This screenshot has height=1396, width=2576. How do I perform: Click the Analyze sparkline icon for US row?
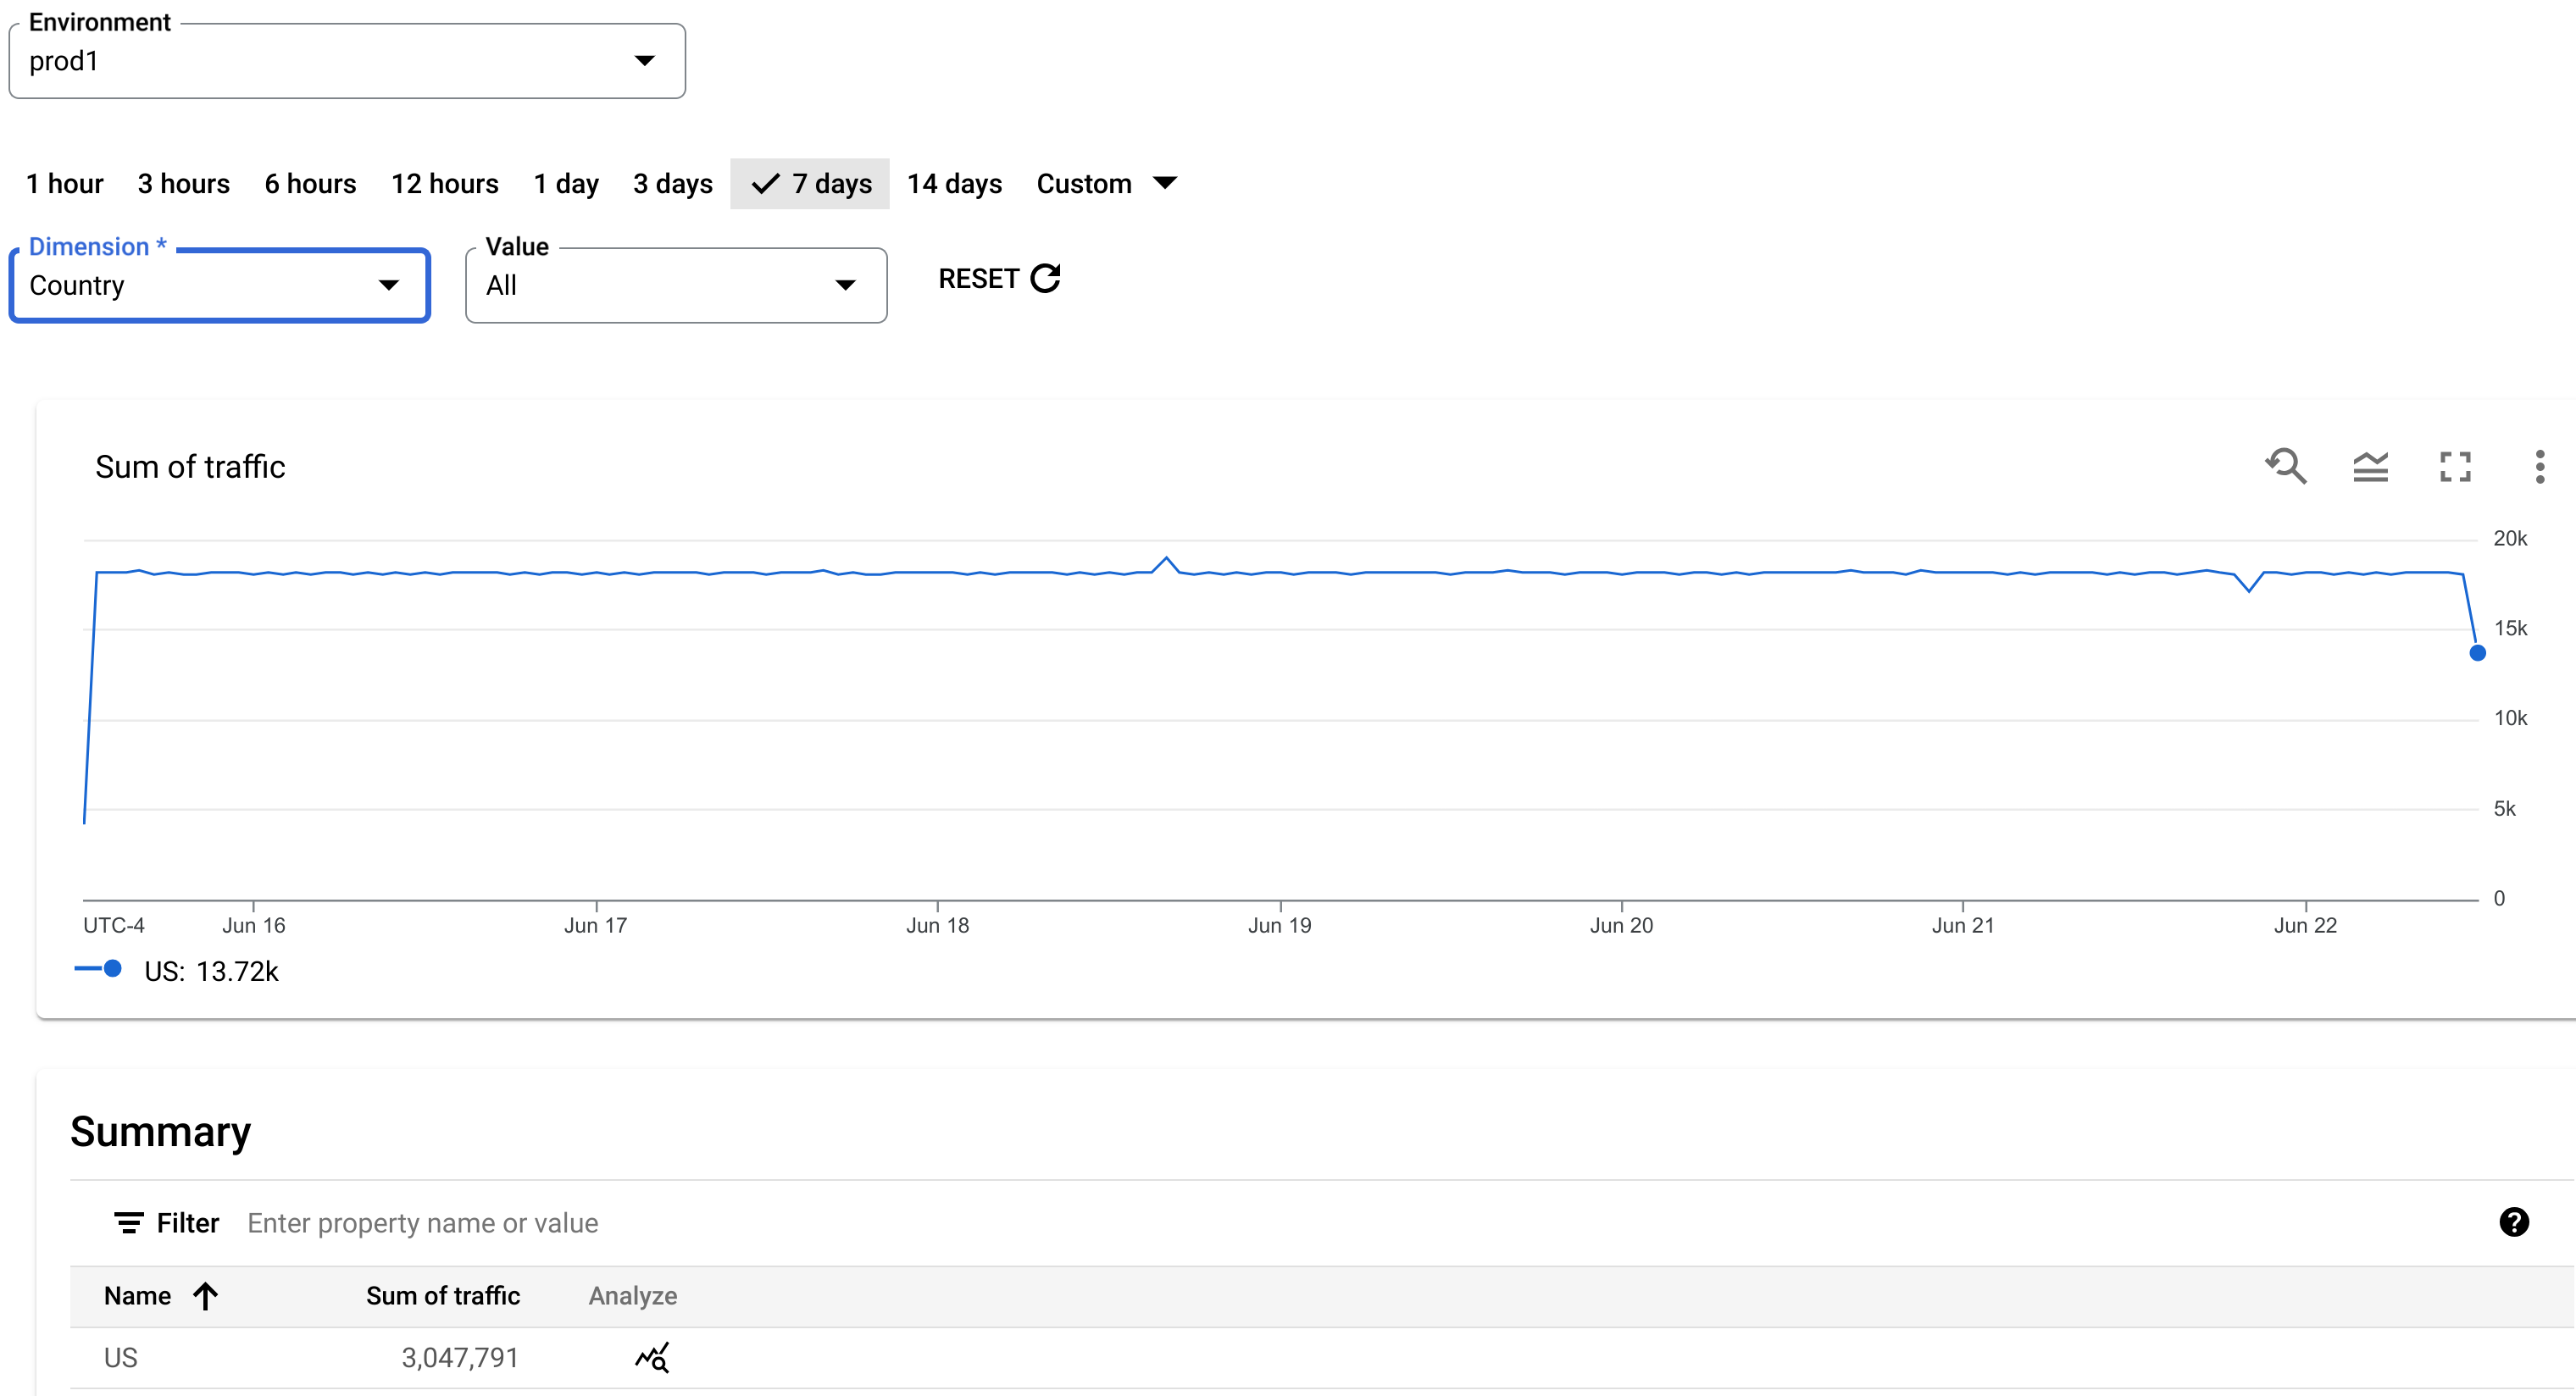652,1353
